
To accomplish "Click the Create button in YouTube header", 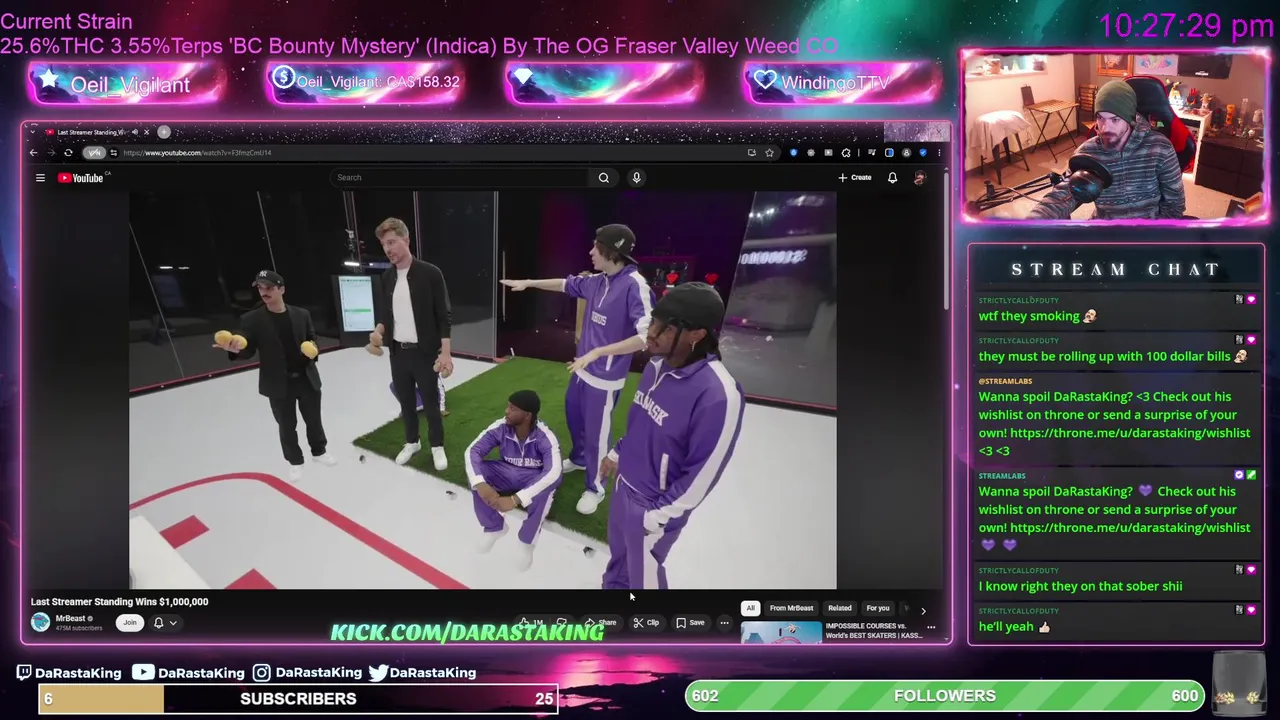I will (x=855, y=178).
